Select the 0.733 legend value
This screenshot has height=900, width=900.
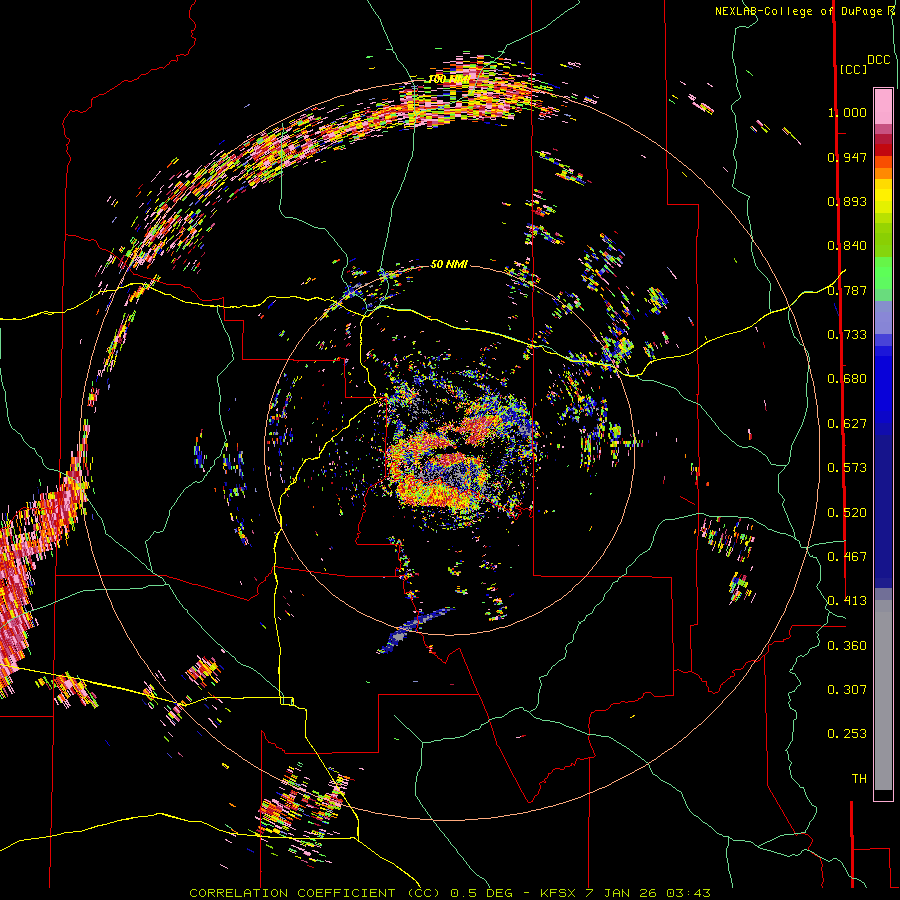[847, 335]
